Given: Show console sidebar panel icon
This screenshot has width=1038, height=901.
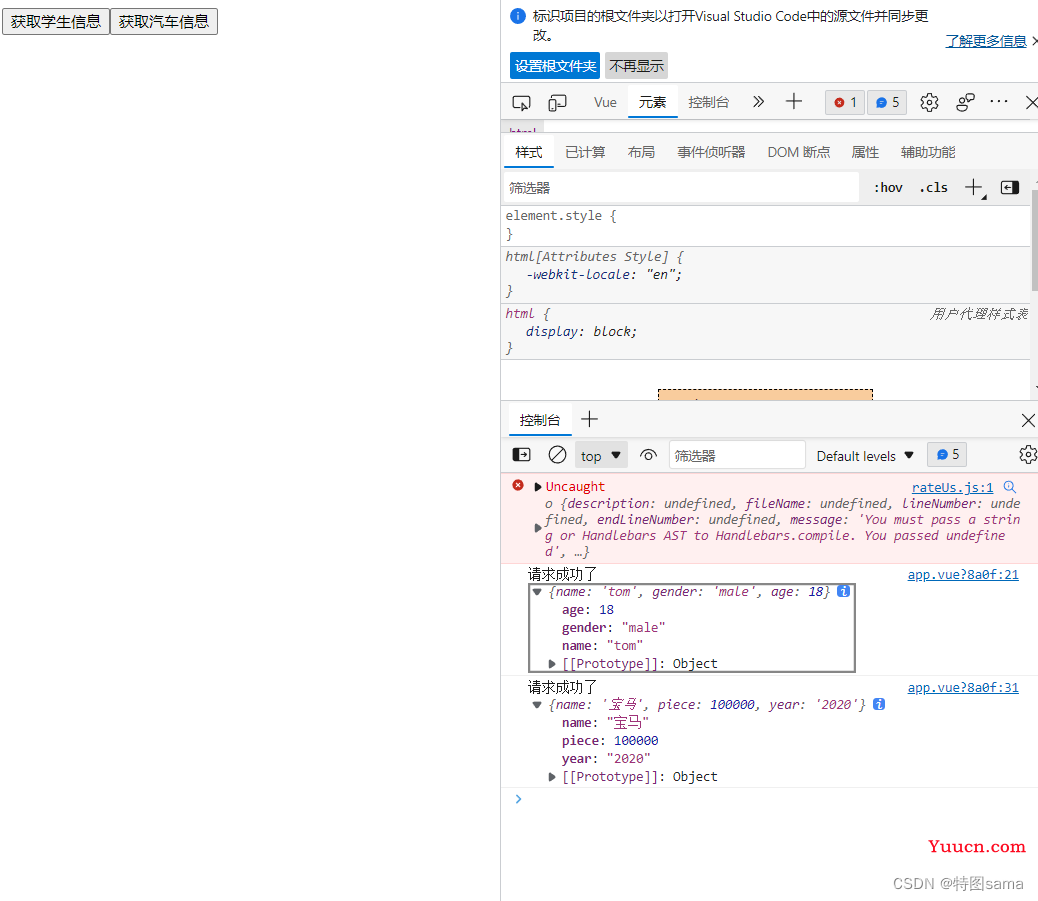Looking at the screenshot, I should coord(522,455).
